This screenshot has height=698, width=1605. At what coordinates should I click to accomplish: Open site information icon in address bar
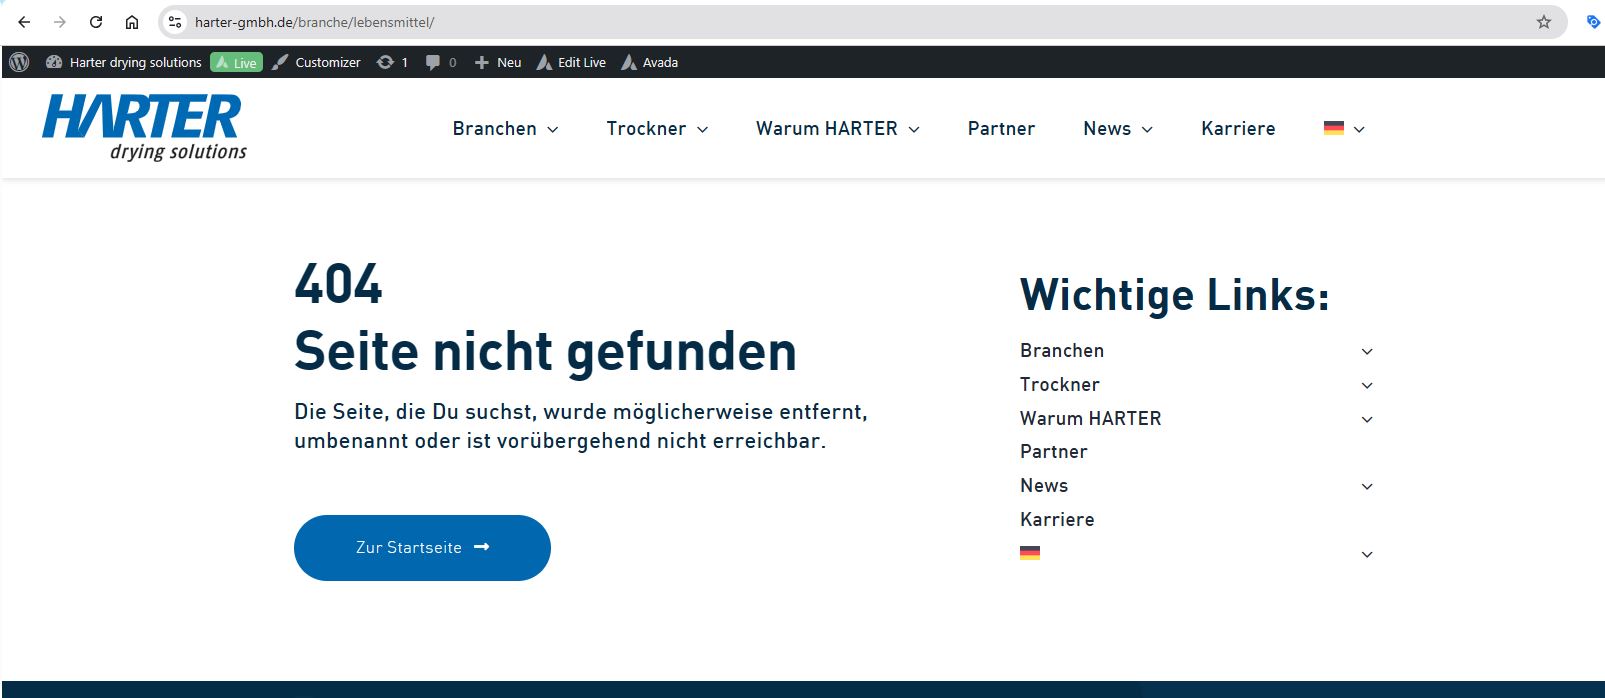(x=175, y=22)
